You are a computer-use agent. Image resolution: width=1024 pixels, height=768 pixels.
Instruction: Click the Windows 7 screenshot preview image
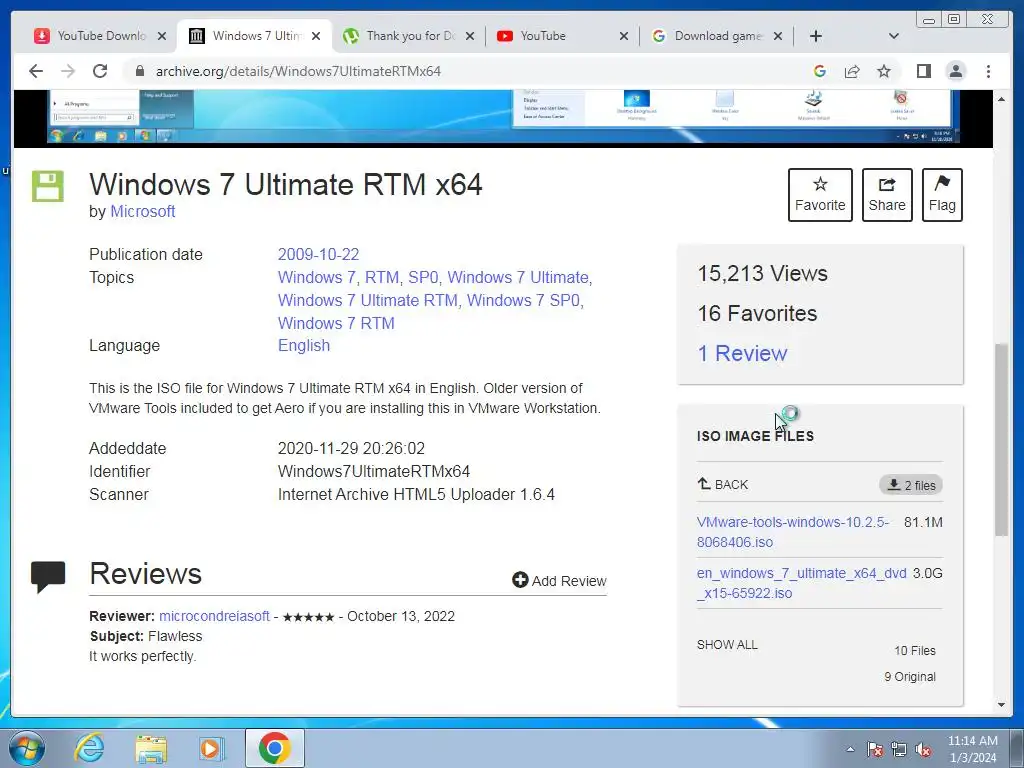(503, 118)
